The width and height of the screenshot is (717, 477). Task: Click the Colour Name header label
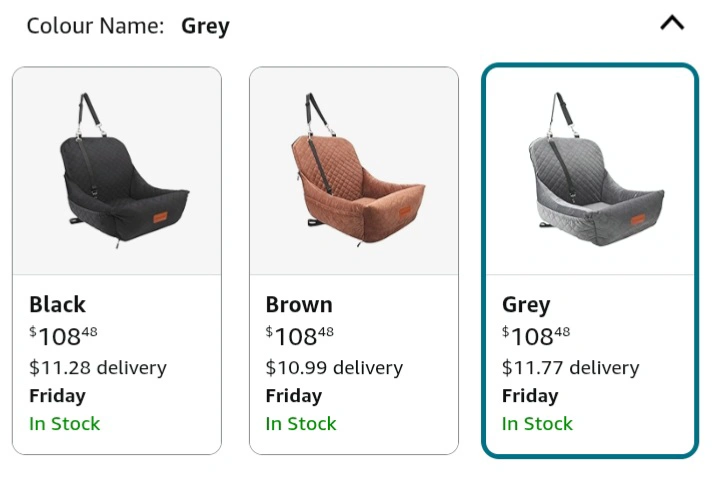click(95, 26)
